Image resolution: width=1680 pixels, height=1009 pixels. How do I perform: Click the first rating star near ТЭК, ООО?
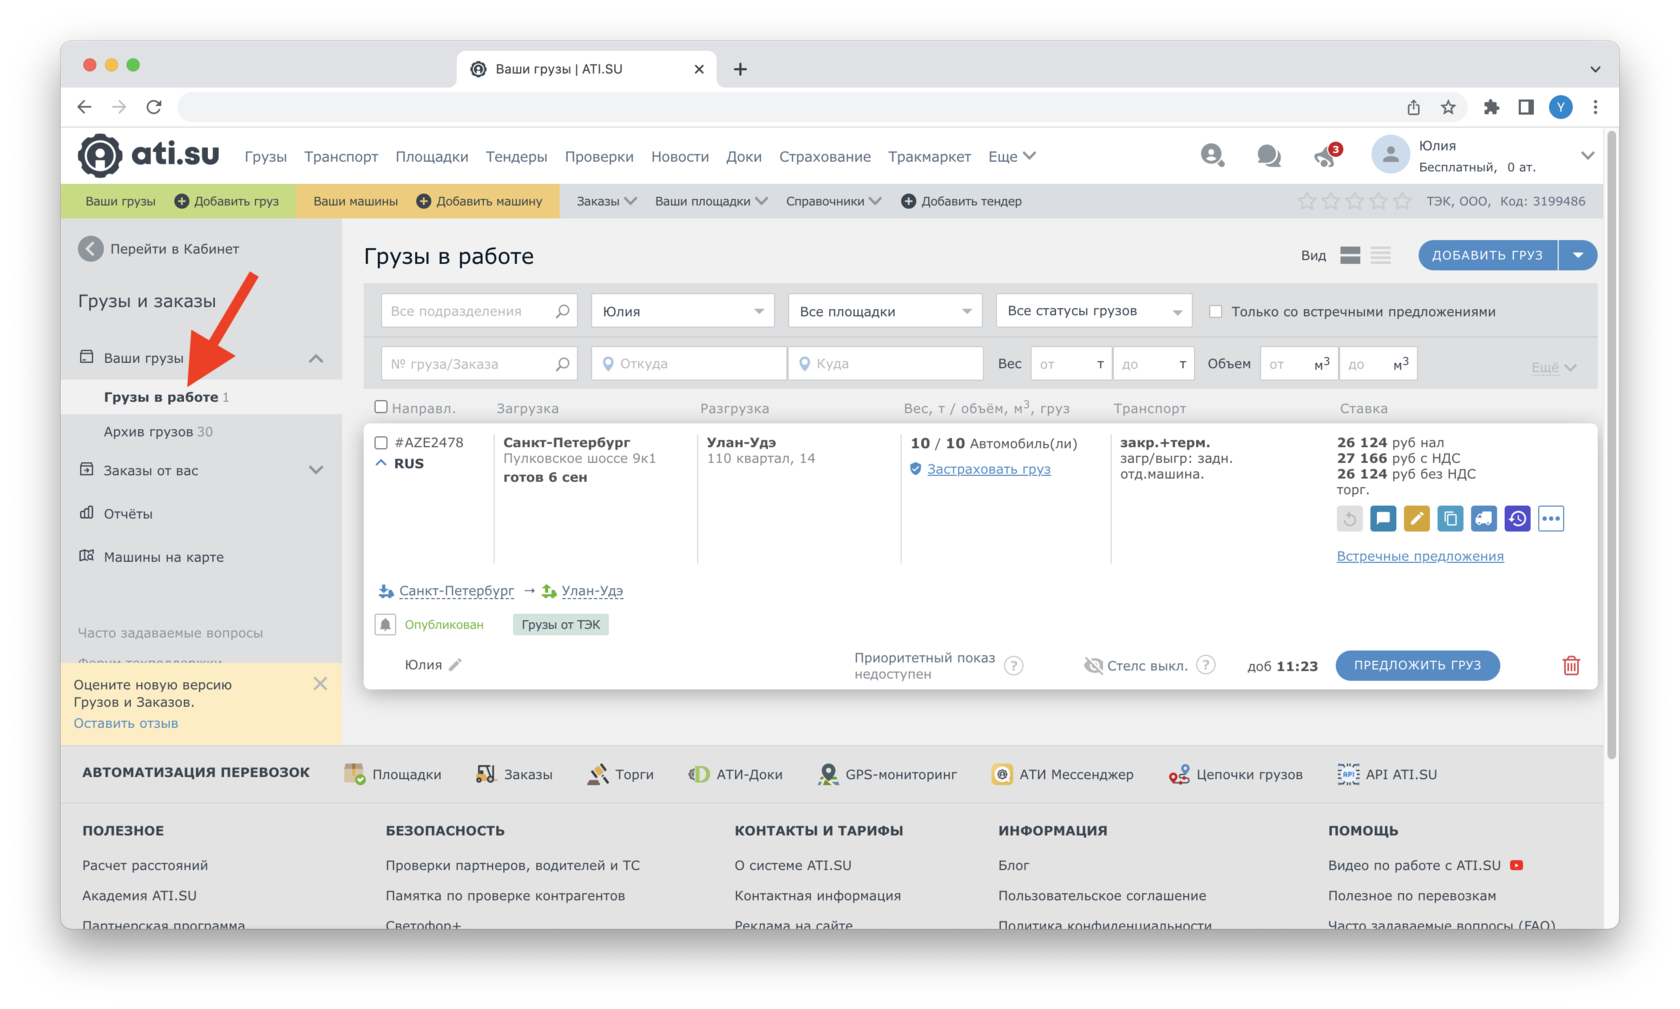click(1307, 201)
